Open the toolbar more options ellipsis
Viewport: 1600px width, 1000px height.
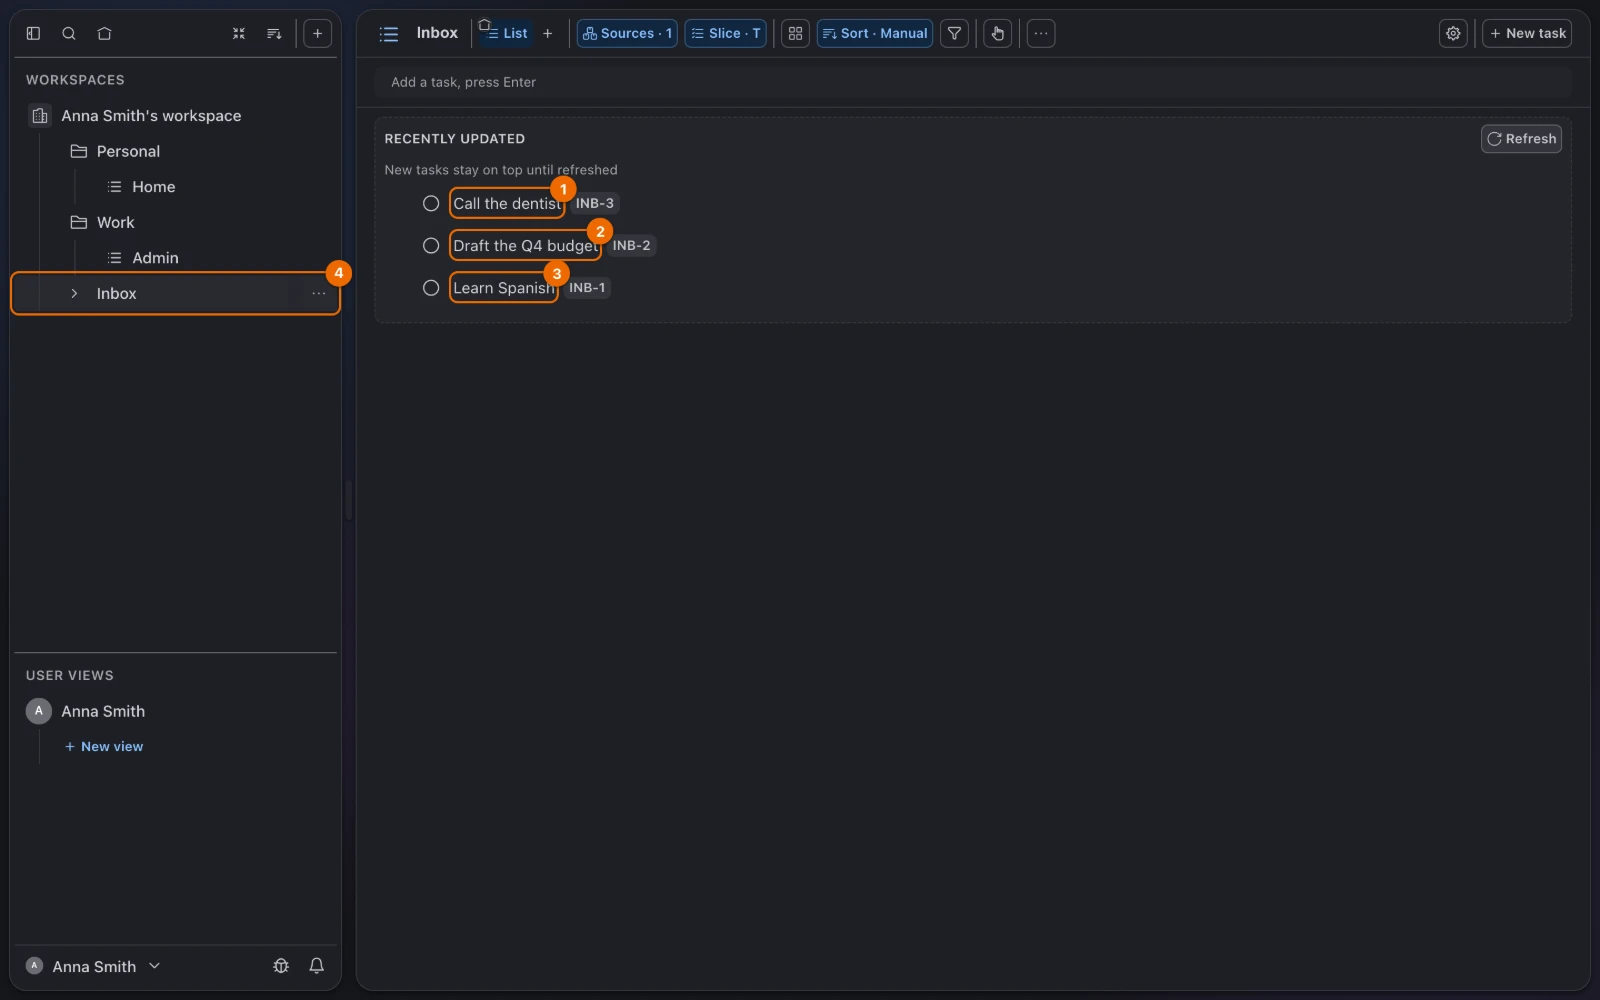1041,33
